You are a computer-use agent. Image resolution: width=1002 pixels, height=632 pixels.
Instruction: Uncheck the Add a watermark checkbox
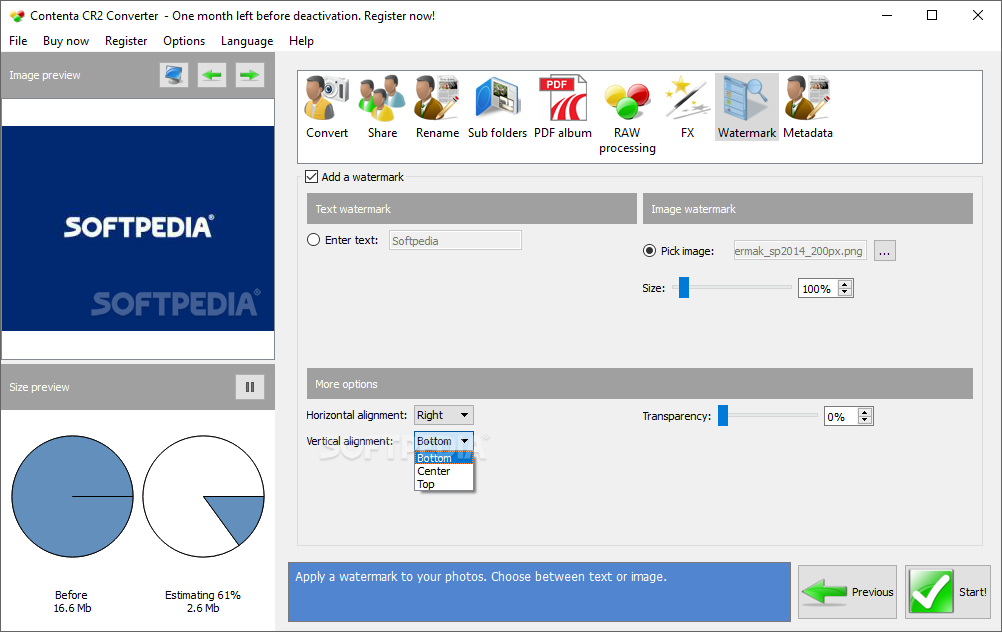pos(311,177)
